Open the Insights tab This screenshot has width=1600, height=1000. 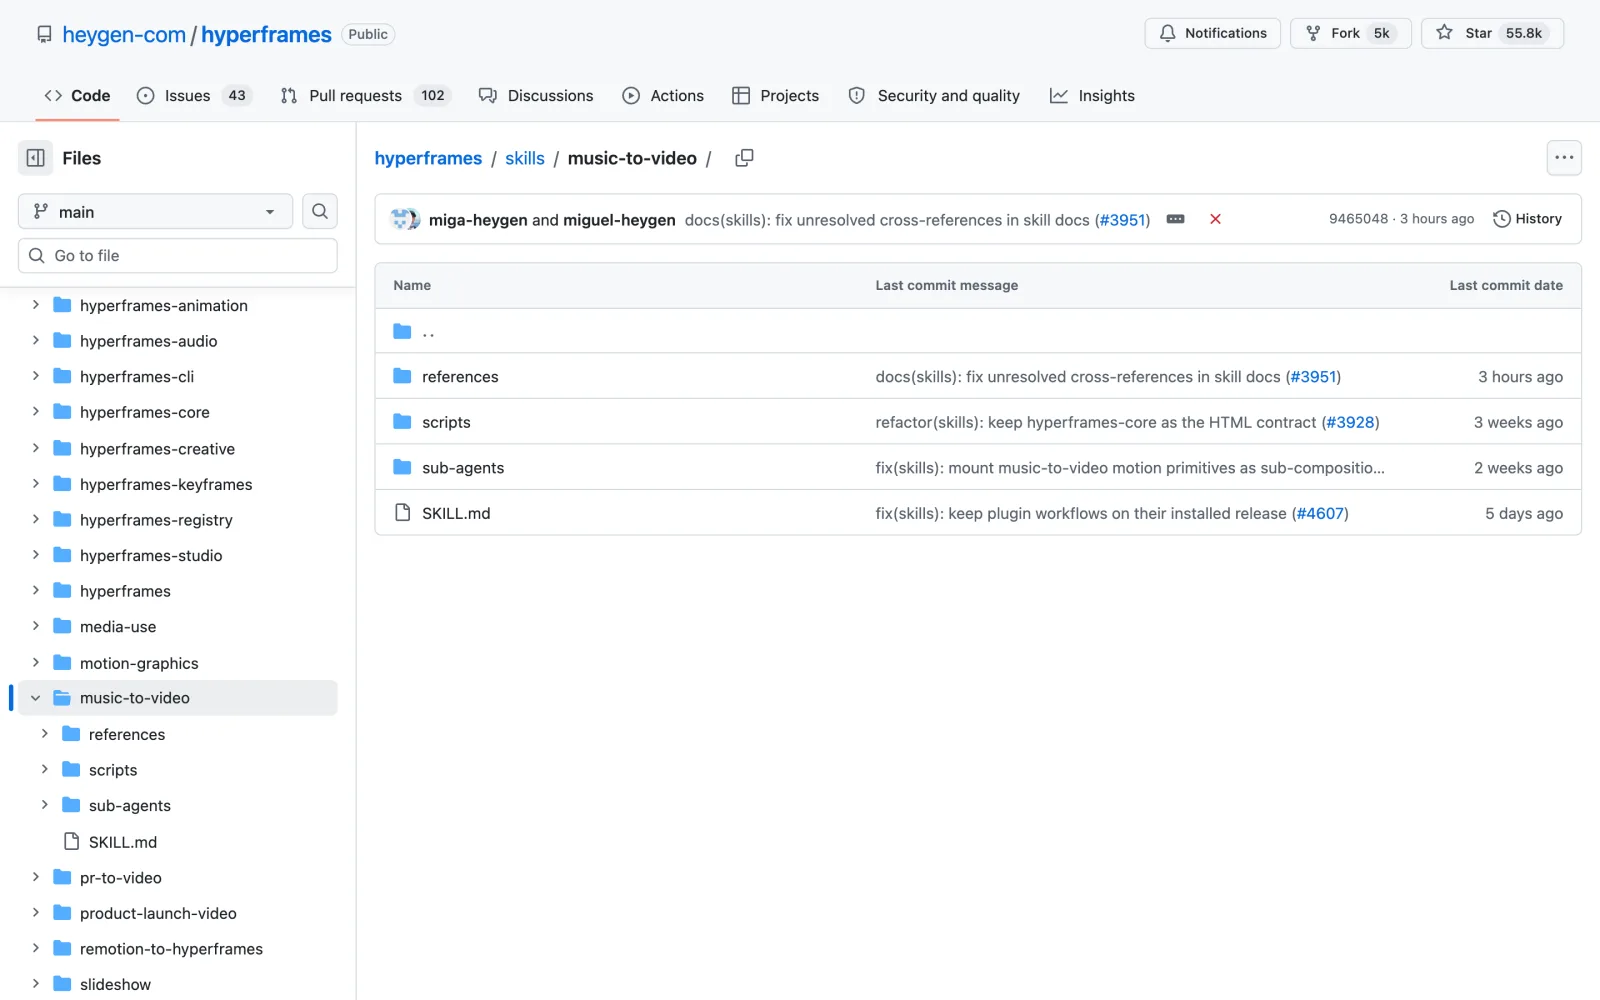pyautogui.click(x=1092, y=95)
